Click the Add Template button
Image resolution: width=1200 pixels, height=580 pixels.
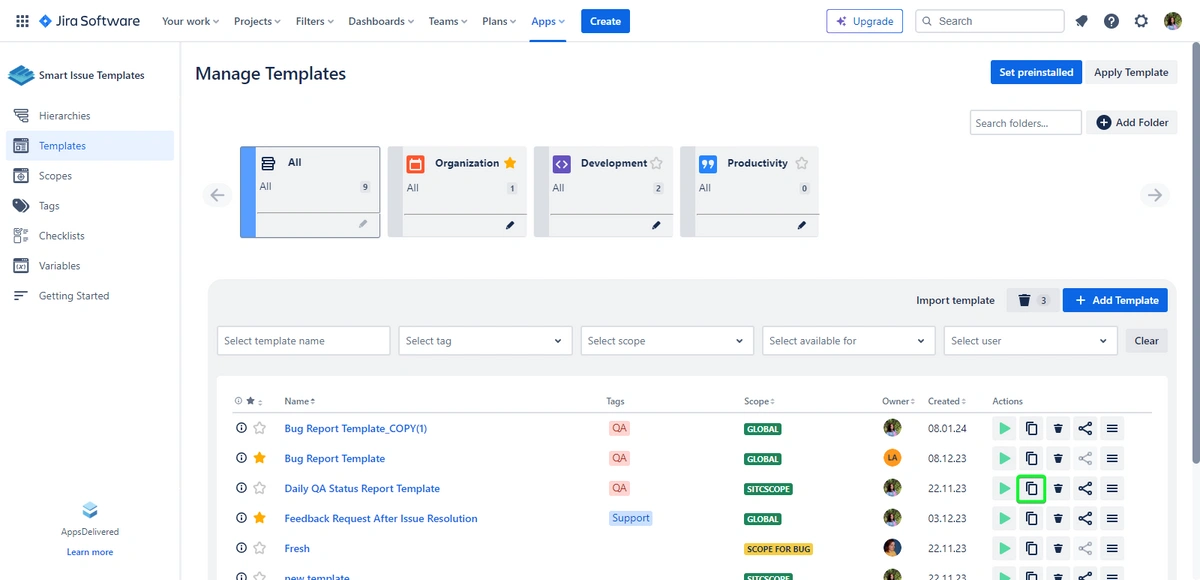click(x=1115, y=300)
